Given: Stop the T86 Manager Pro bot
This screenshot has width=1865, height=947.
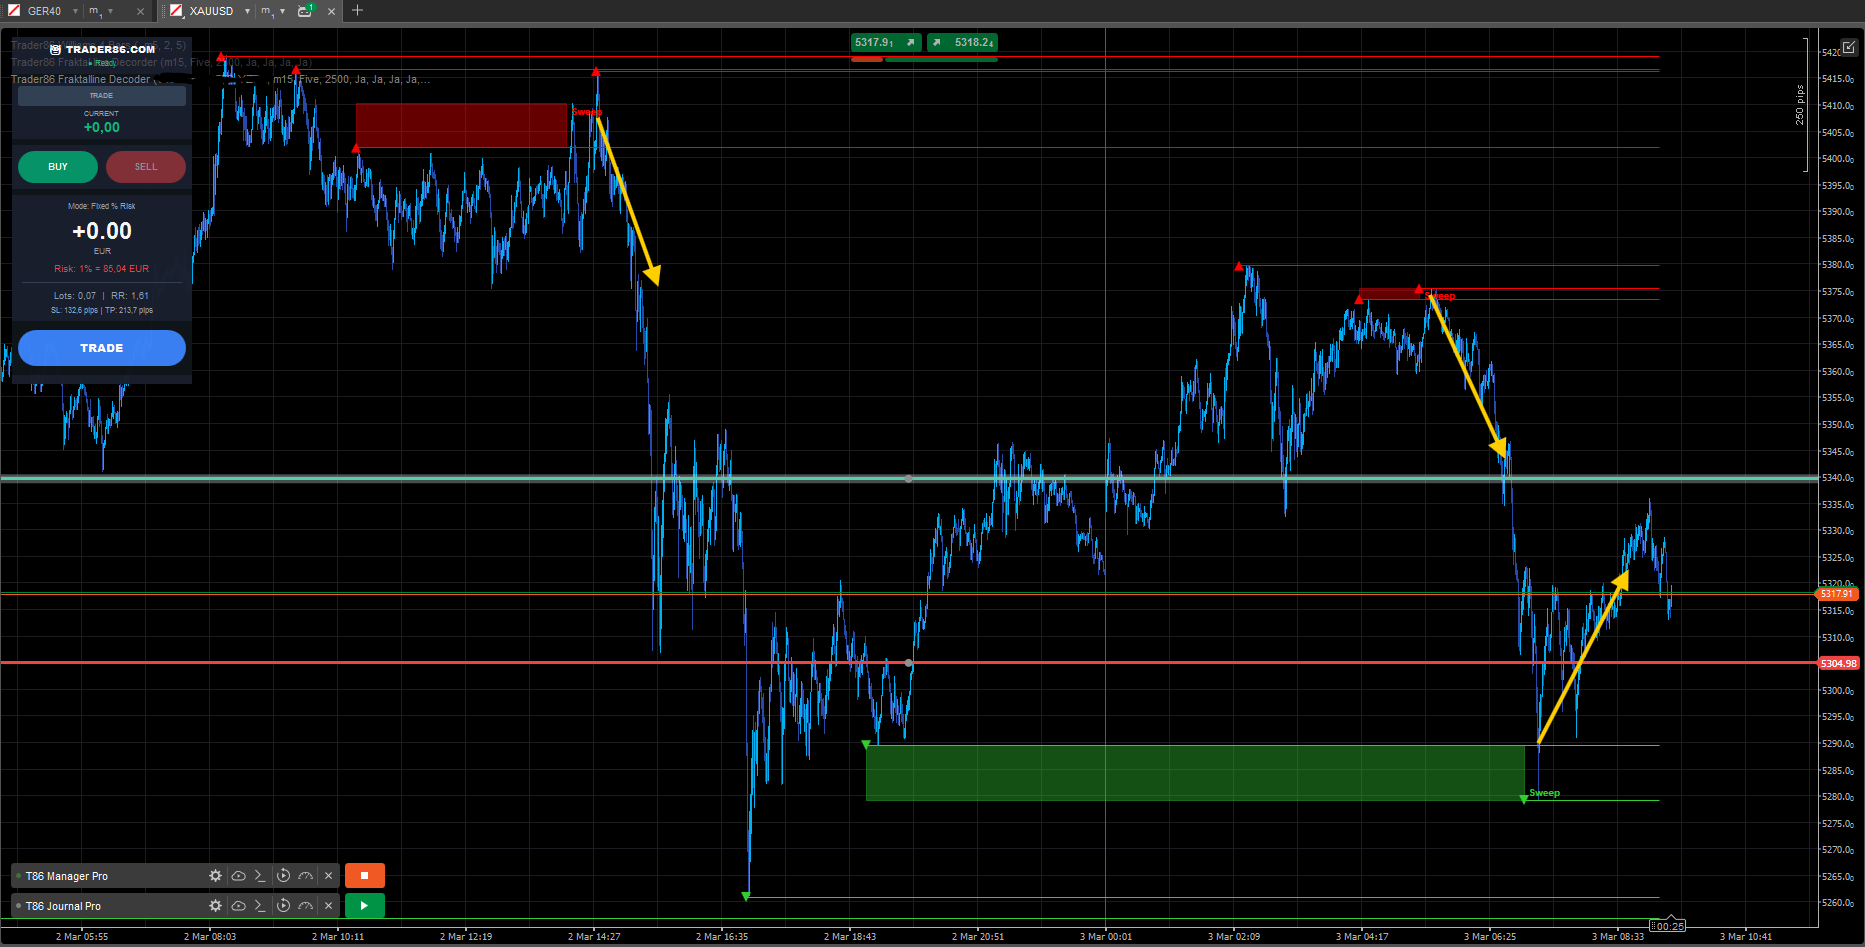Looking at the screenshot, I should 365,876.
